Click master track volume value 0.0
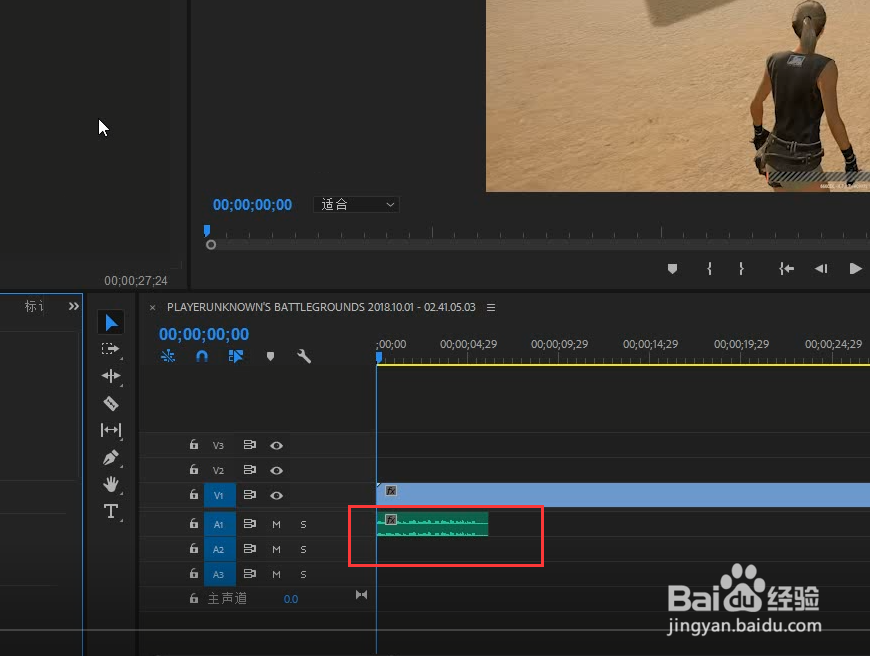870x656 pixels. pos(291,599)
